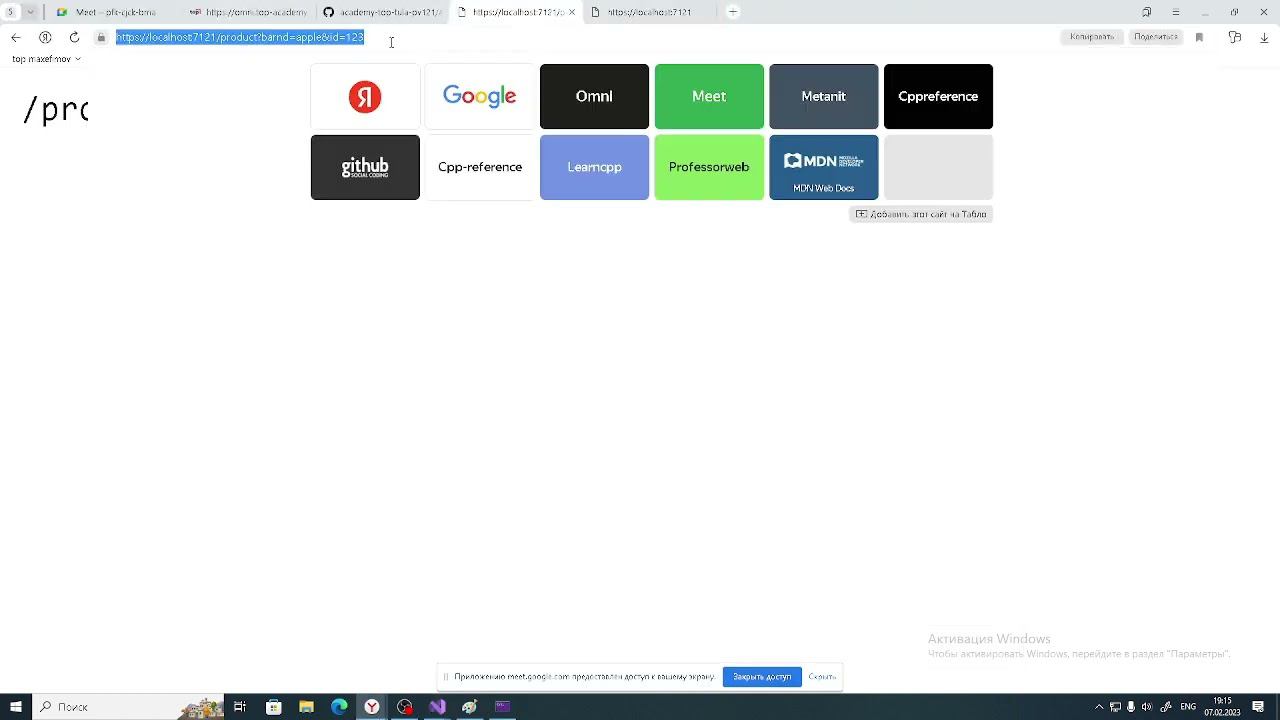Click the taskbar search box Поиск
The width and height of the screenshot is (1280, 720).
pos(128,707)
